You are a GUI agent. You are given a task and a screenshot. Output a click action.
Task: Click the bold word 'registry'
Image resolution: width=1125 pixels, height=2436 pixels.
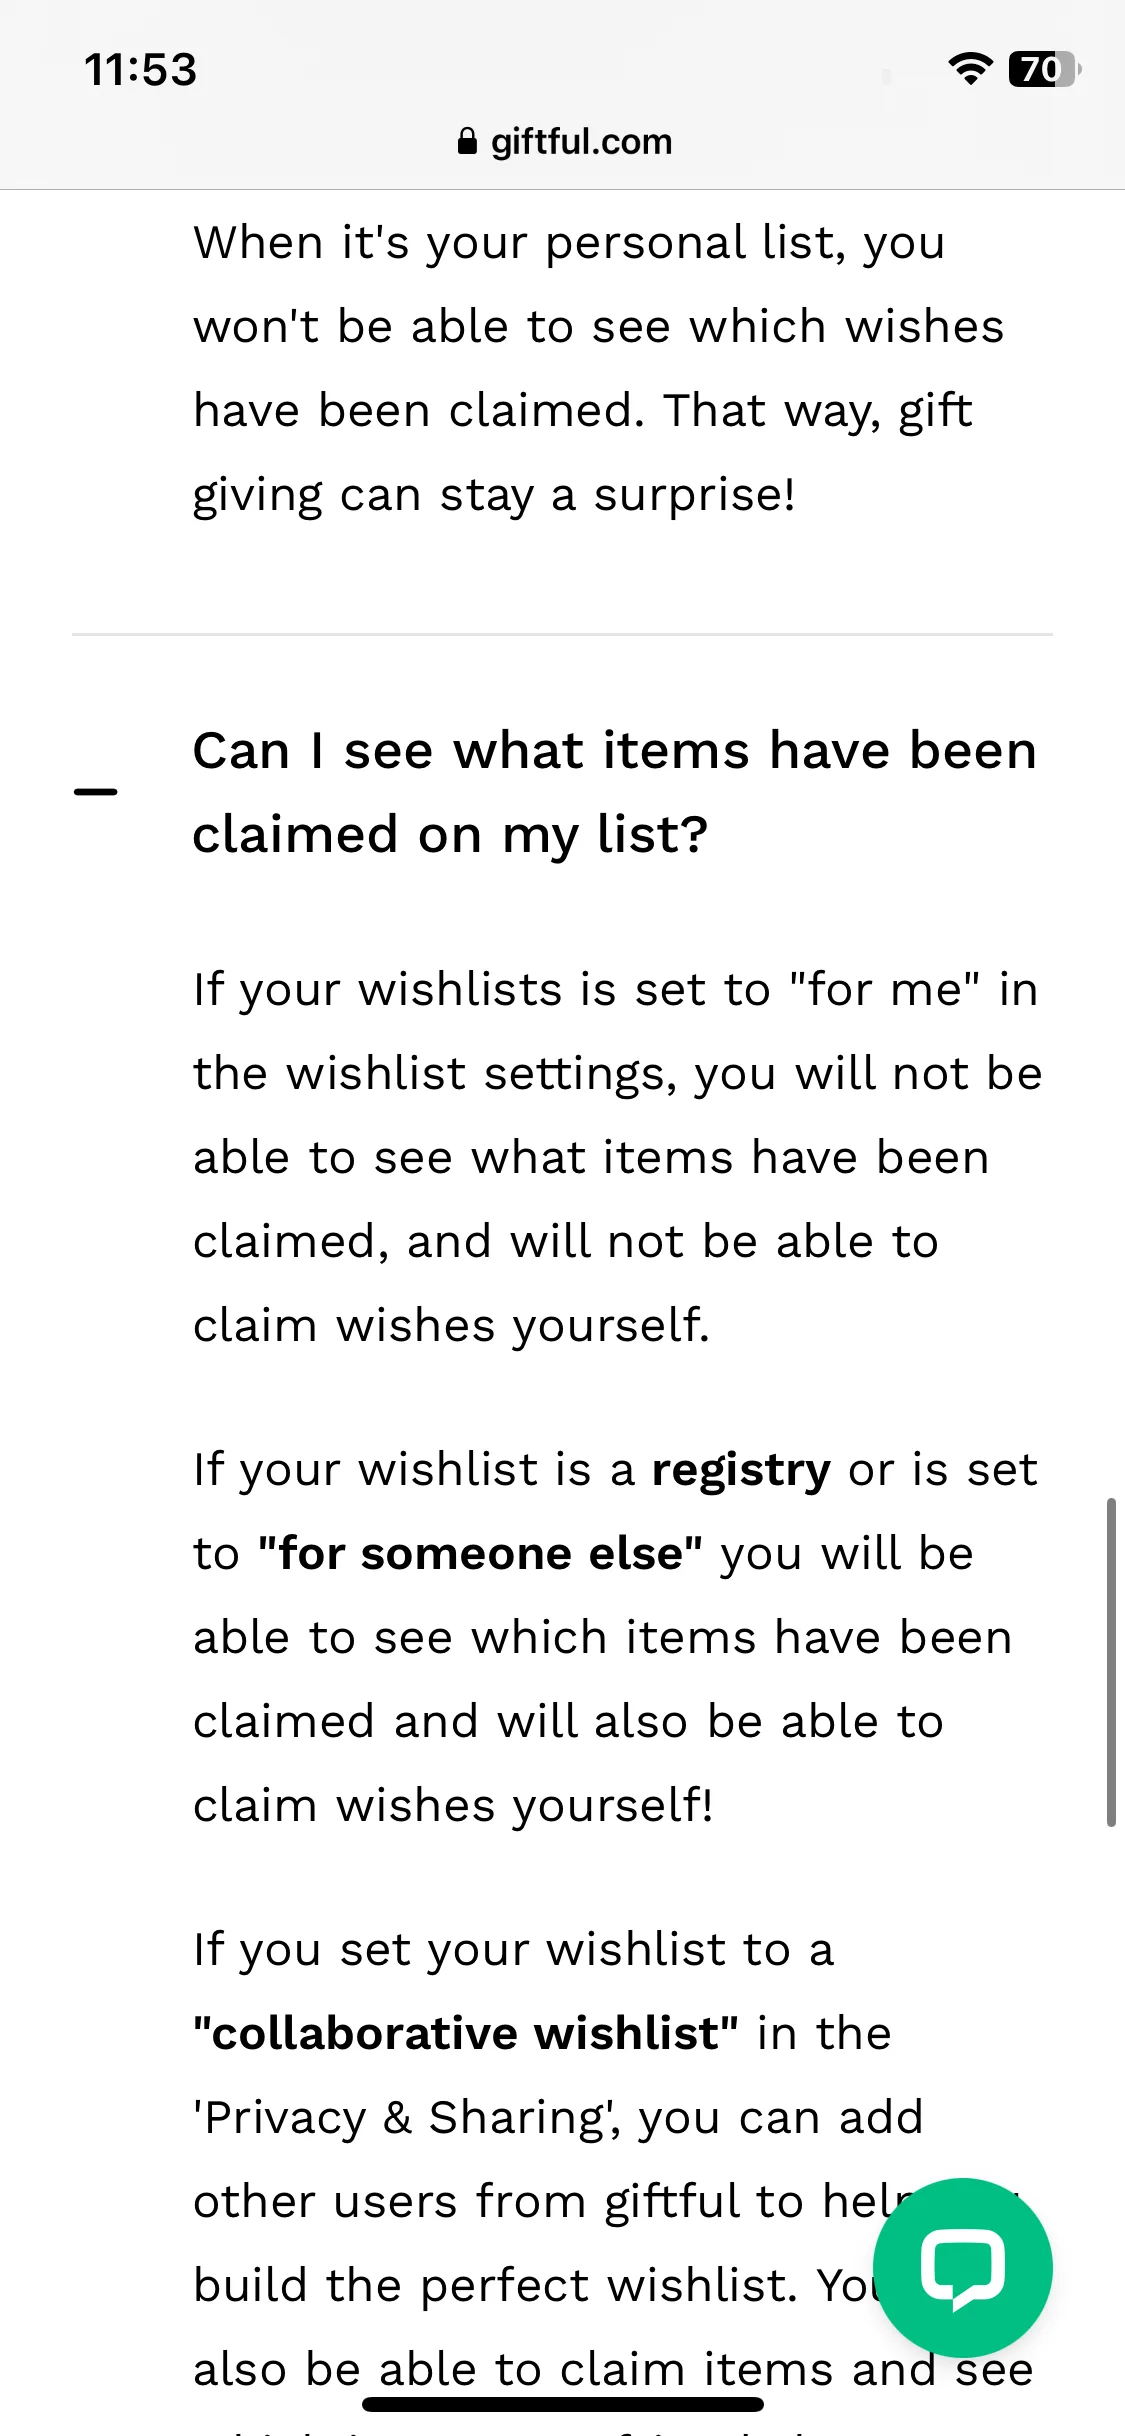tap(741, 1470)
